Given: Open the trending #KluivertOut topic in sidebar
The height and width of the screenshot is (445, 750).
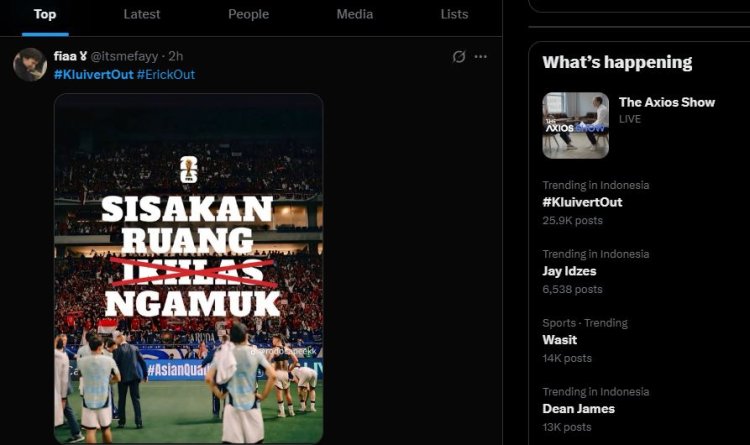Looking at the screenshot, I should tap(582, 202).
